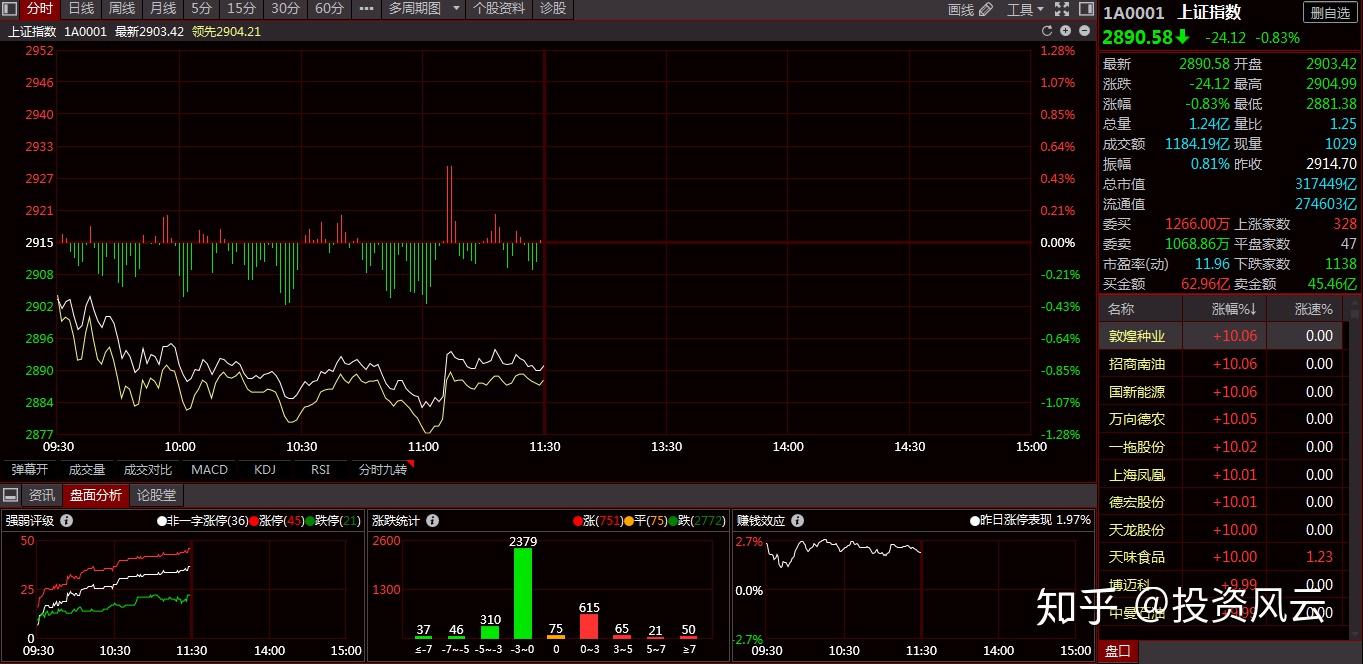Click the left panel layout icon in toolbar
The height and width of the screenshot is (664, 1363).
click(x=10, y=9)
